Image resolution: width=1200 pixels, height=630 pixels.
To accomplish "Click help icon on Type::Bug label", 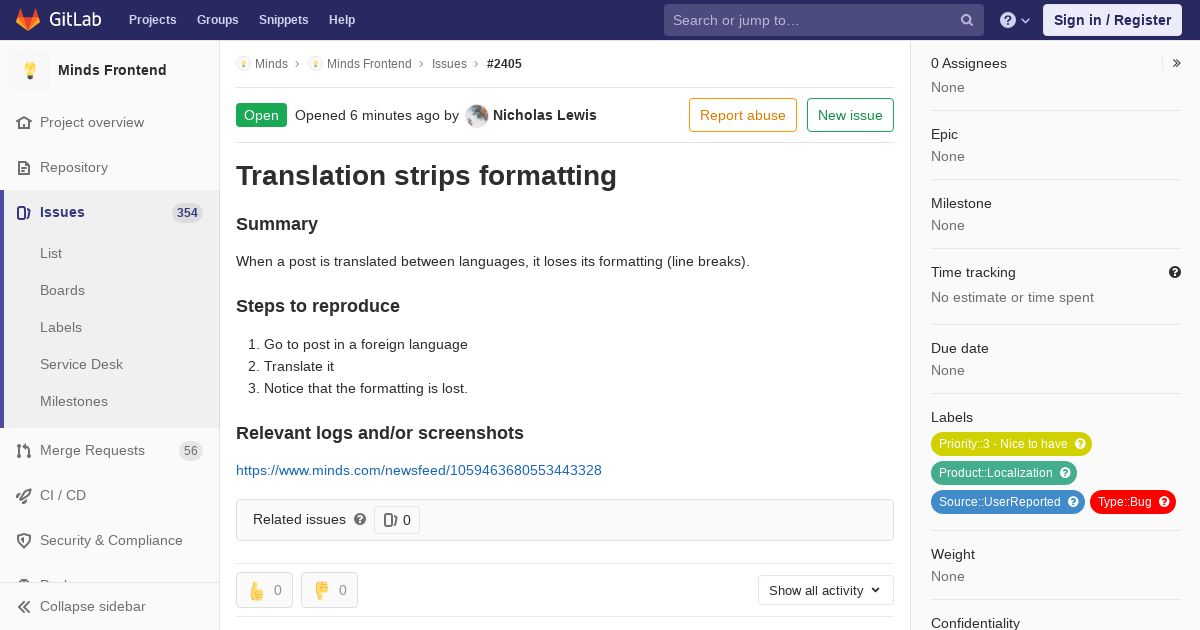I will click(x=1164, y=502).
